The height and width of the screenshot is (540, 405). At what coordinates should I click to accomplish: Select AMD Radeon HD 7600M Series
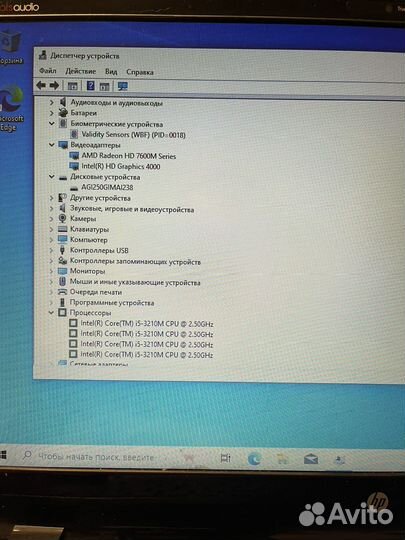point(128,156)
